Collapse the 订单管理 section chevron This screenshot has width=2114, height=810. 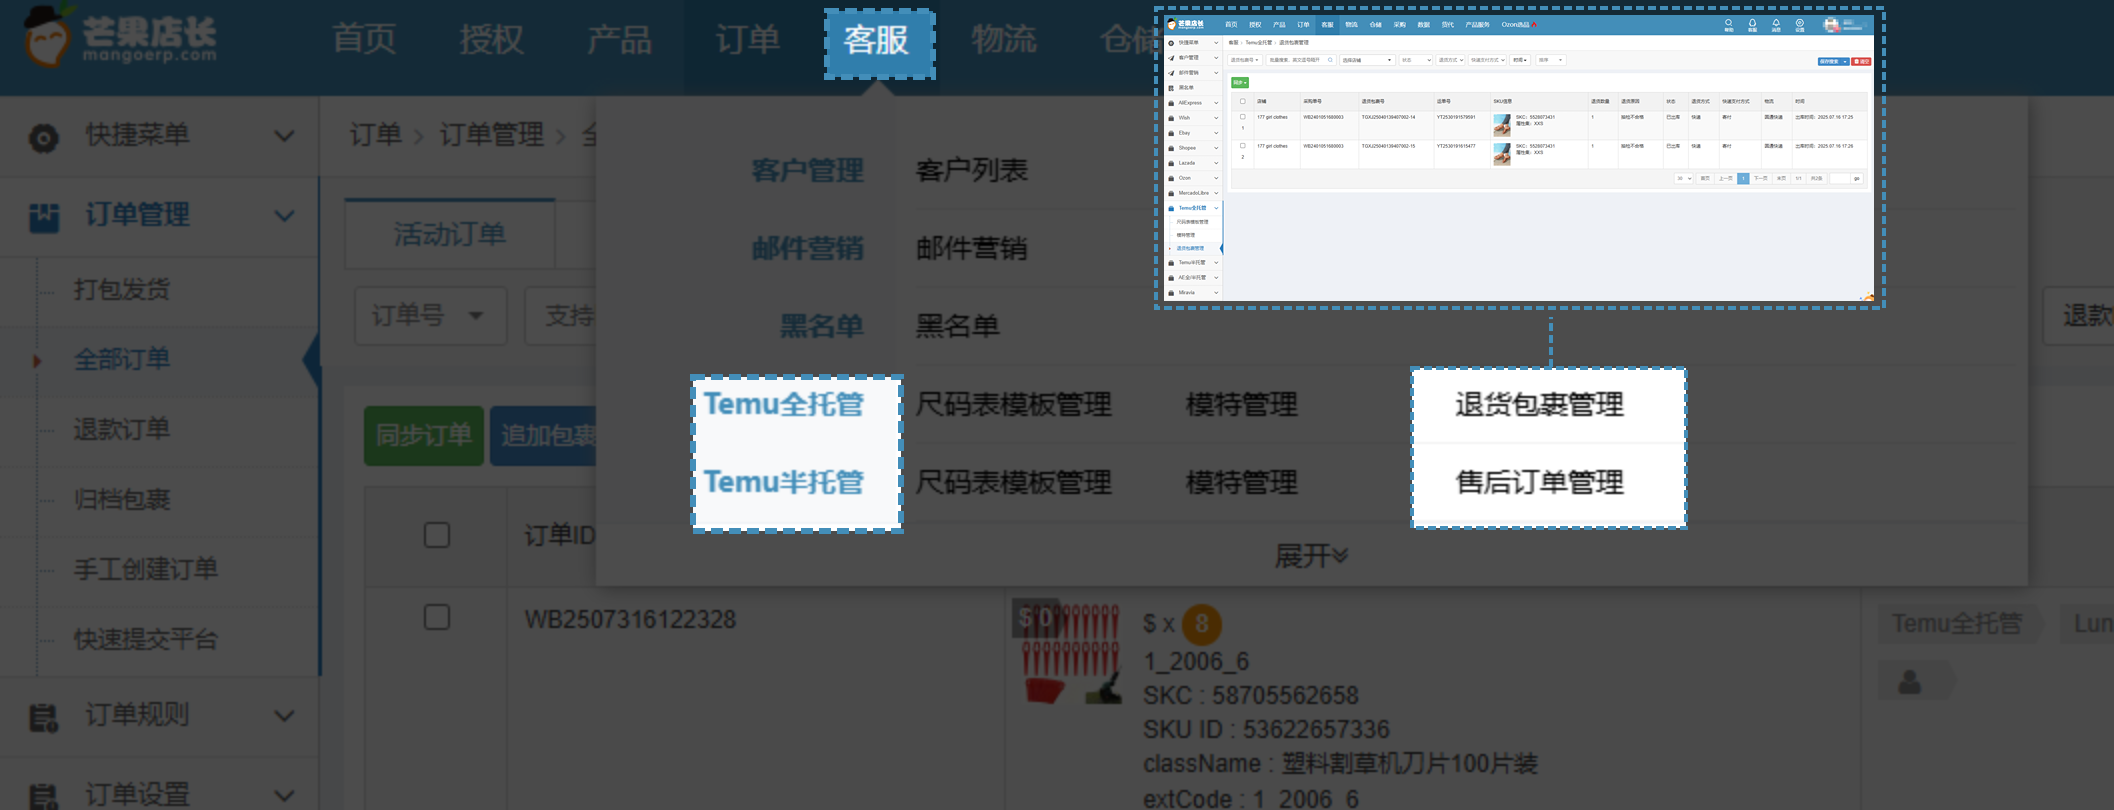(284, 216)
